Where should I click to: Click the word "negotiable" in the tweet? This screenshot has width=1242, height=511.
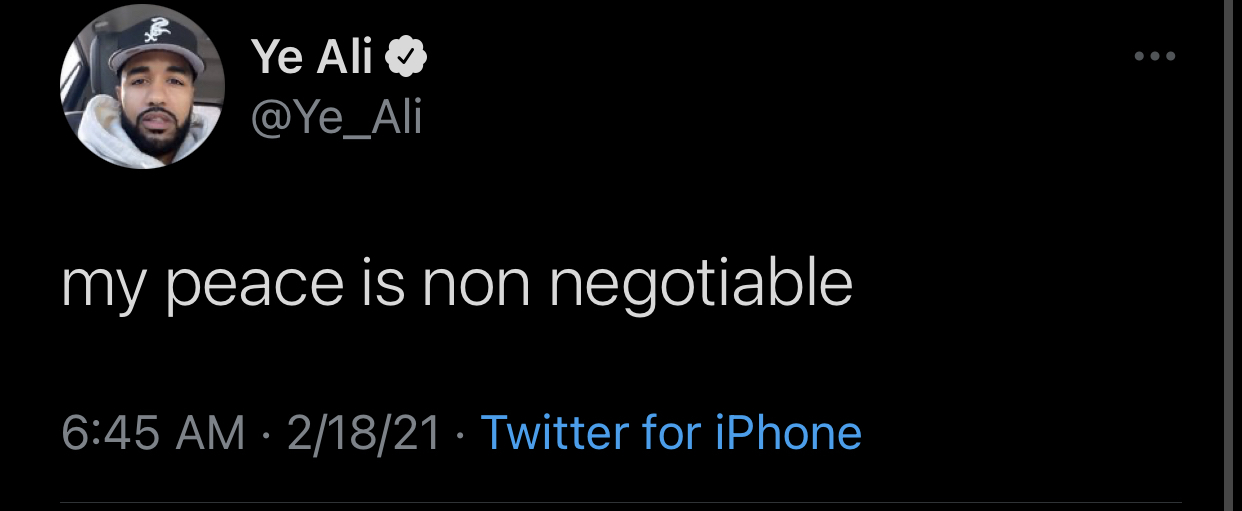701,284
